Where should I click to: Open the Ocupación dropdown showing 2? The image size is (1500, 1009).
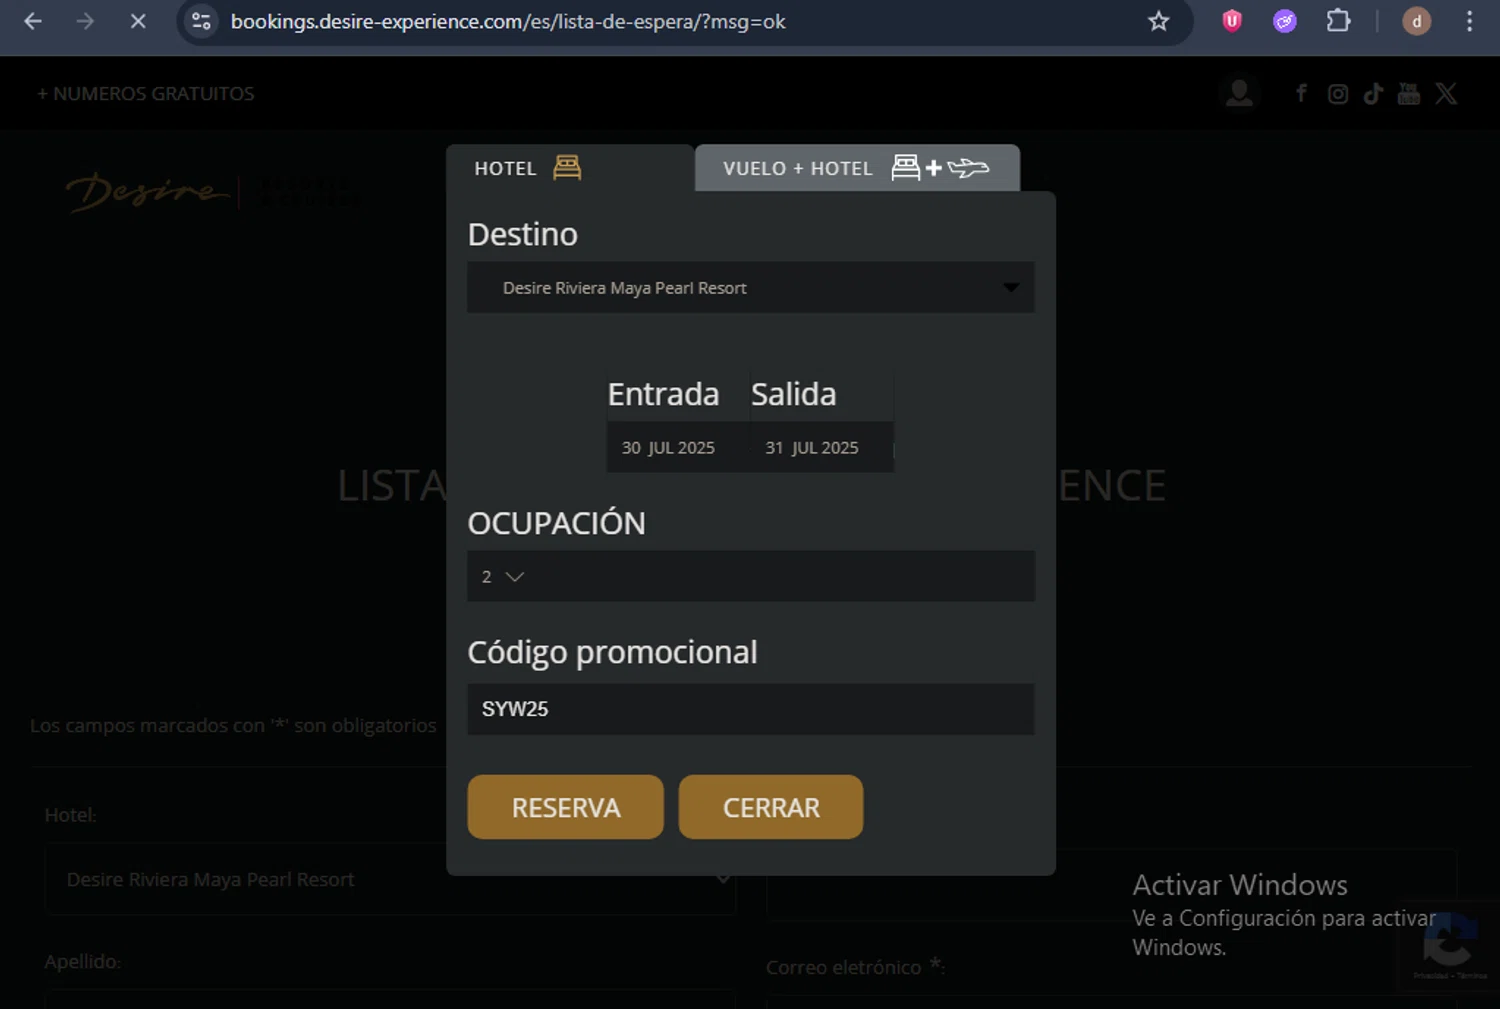(x=750, y=576)
